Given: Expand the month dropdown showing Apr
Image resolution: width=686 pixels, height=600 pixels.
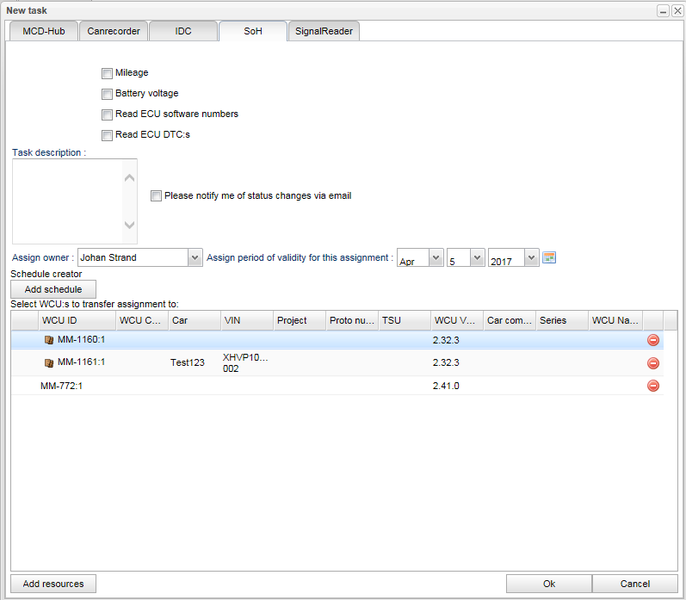Looking at the screenshot, I should [x=435, y=258].
